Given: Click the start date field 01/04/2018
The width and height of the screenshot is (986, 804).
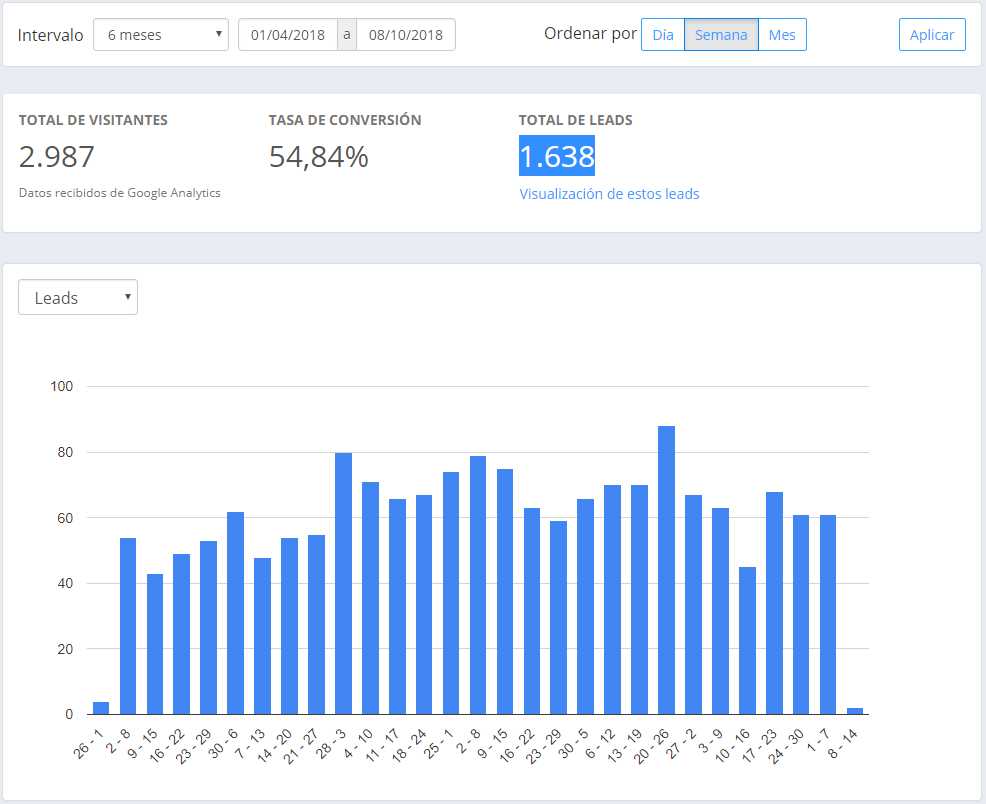Looking at the screenshot, I should pos(287,35).
